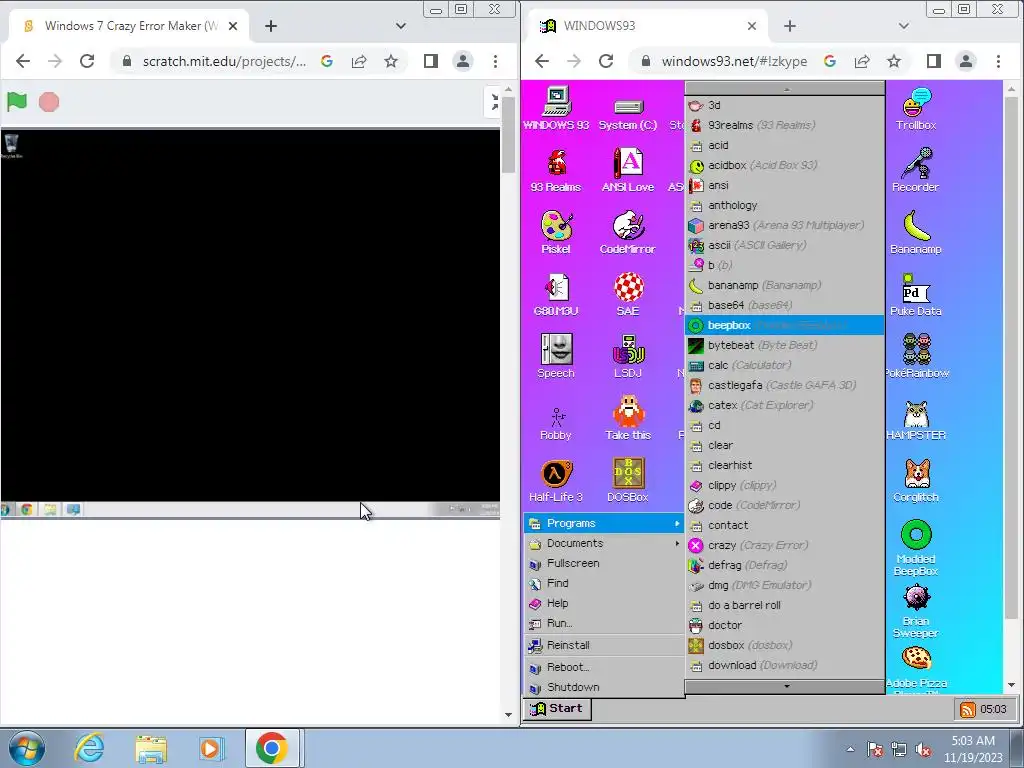This screenshot has width=1024, height=768.
Task: Select Fullscreen in the Start menu
Action: pos(604,563)
